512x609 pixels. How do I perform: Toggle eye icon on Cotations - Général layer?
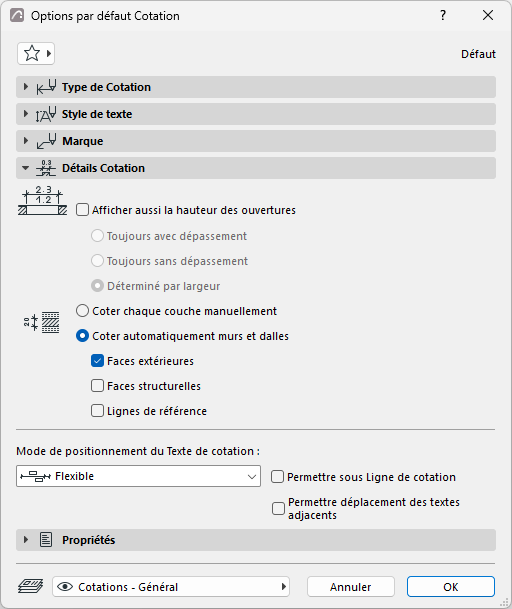pos(65,586)
